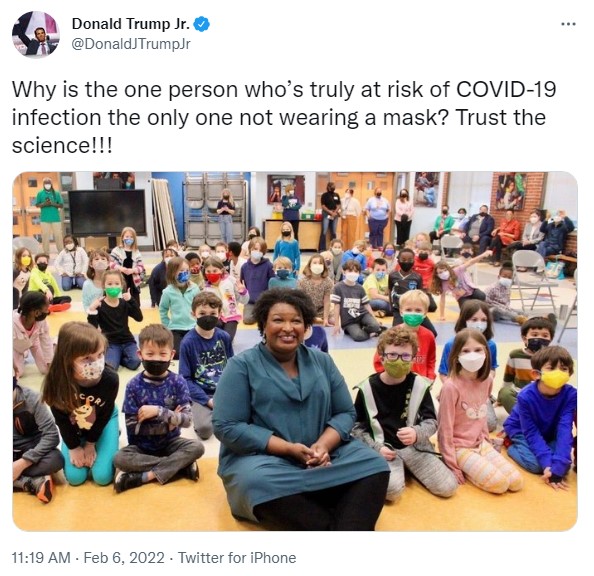Click the blond boy in green mask
The image size is (594, 576).
(x=415, y=333)
